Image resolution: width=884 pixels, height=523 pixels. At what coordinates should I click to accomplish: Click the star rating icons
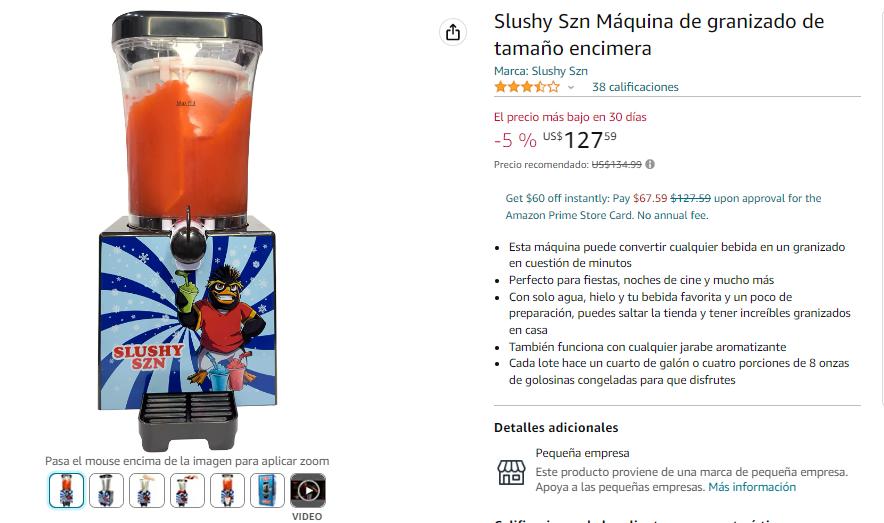[x=527, y=87]
